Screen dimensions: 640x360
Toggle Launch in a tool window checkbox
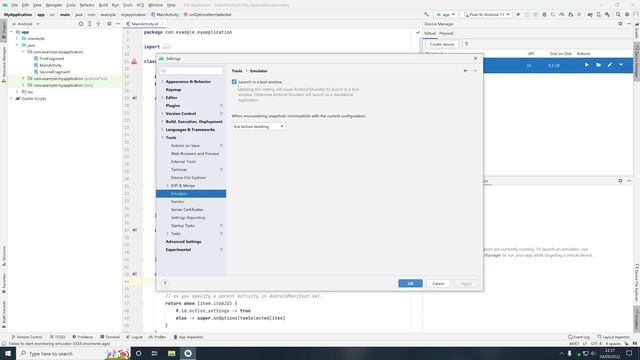tap(234, 82)
